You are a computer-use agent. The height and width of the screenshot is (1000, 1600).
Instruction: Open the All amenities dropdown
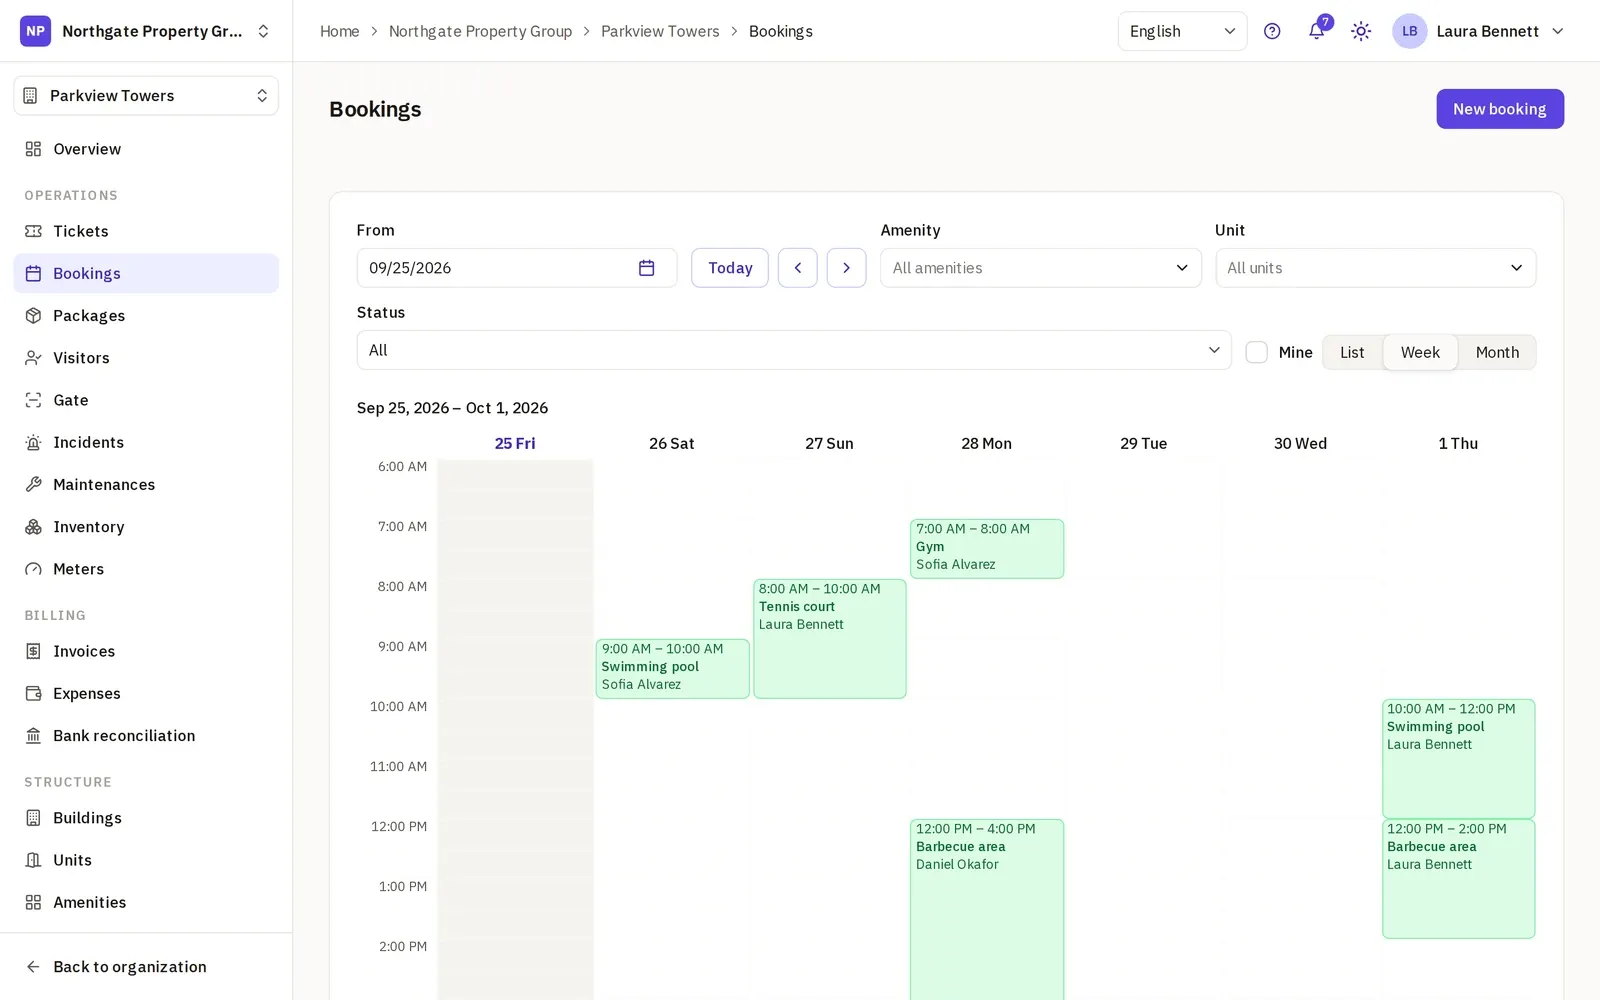[1041, 268]
